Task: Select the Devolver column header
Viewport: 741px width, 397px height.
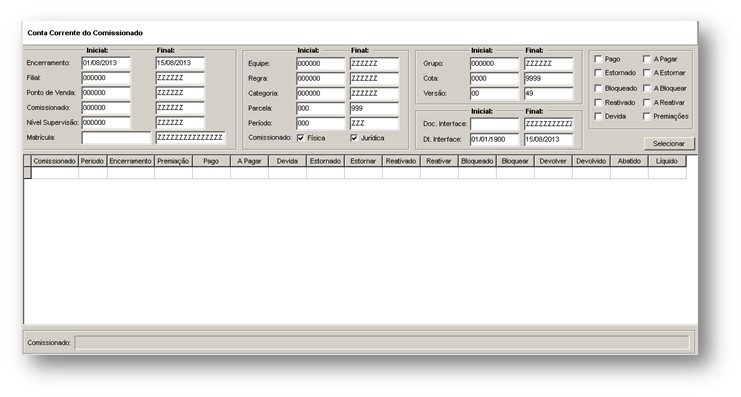Action: coord(553,161)
